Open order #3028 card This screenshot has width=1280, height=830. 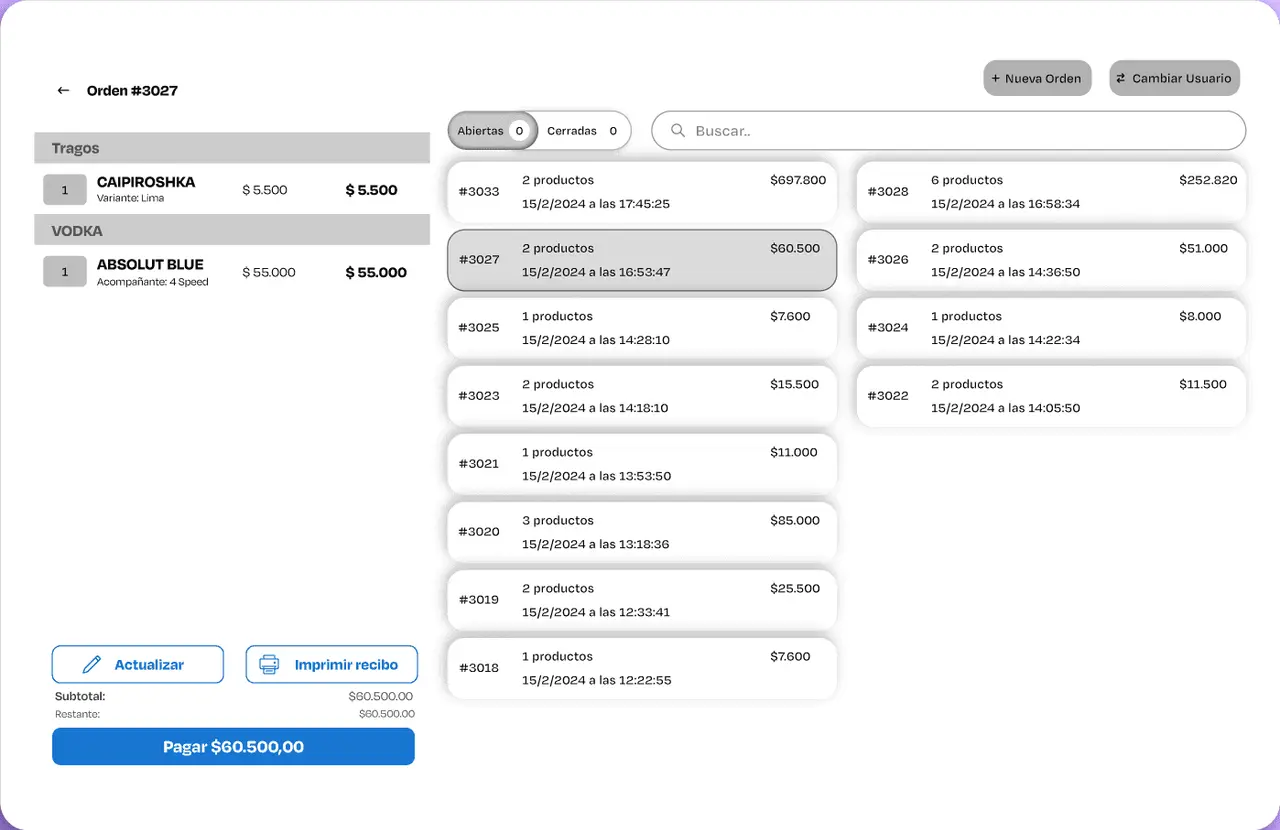tap(1051, 192)
